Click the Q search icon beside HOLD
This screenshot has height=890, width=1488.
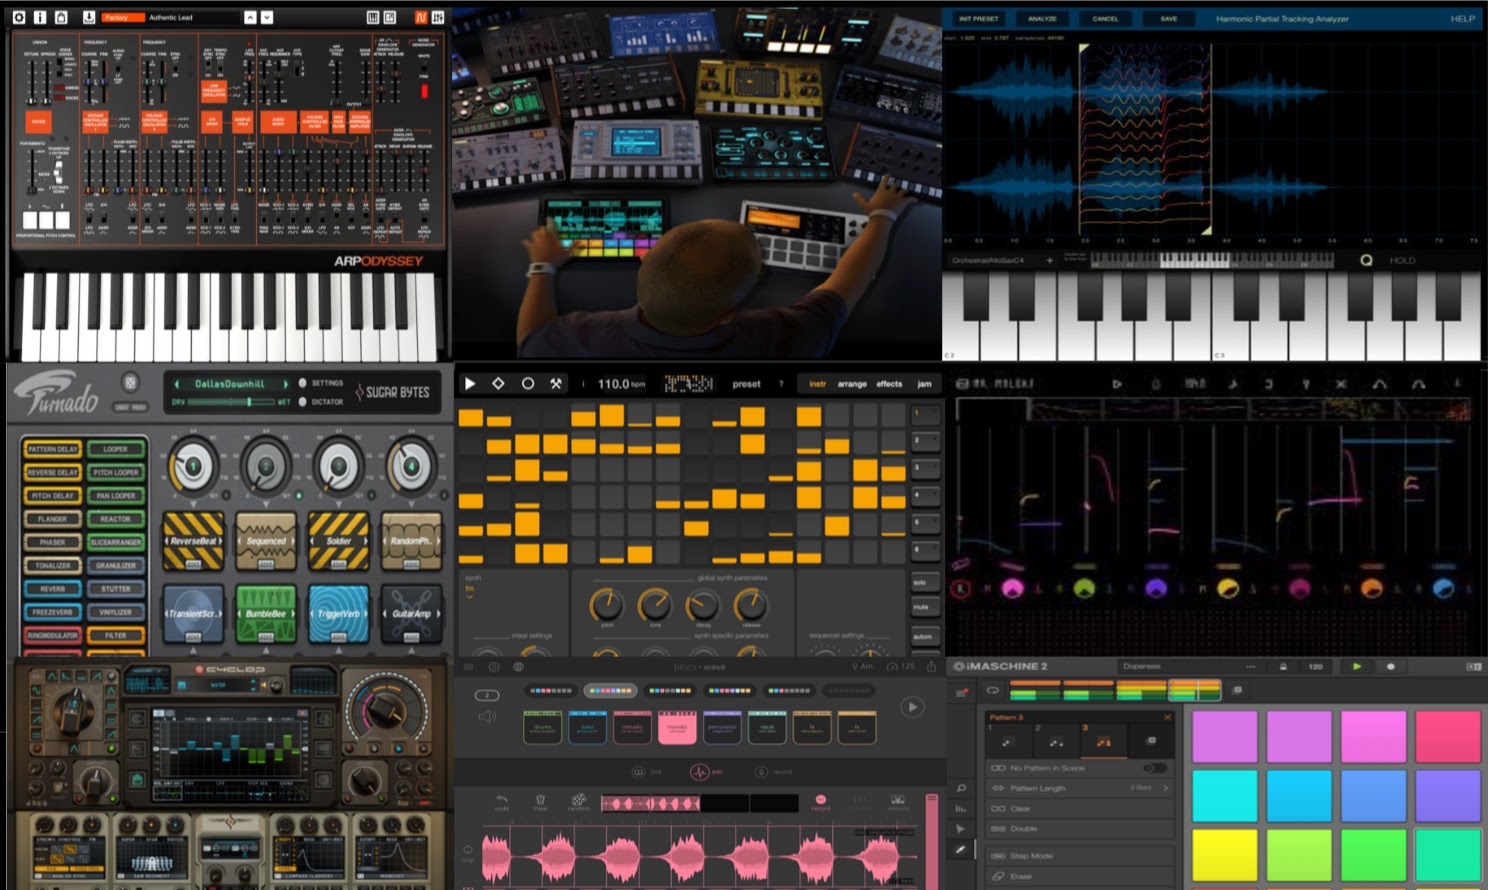coord(1366,260)
